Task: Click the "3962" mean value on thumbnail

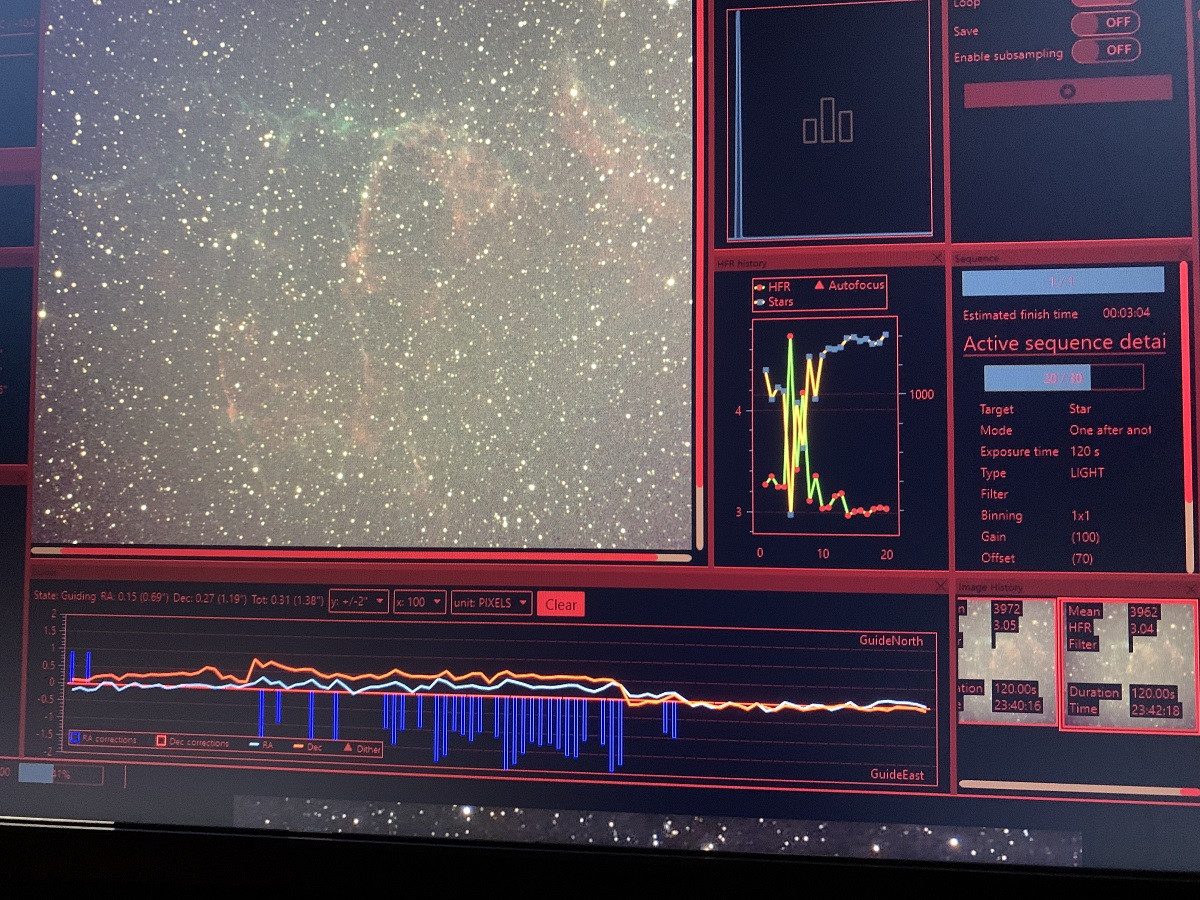Action: [1144, 612]
